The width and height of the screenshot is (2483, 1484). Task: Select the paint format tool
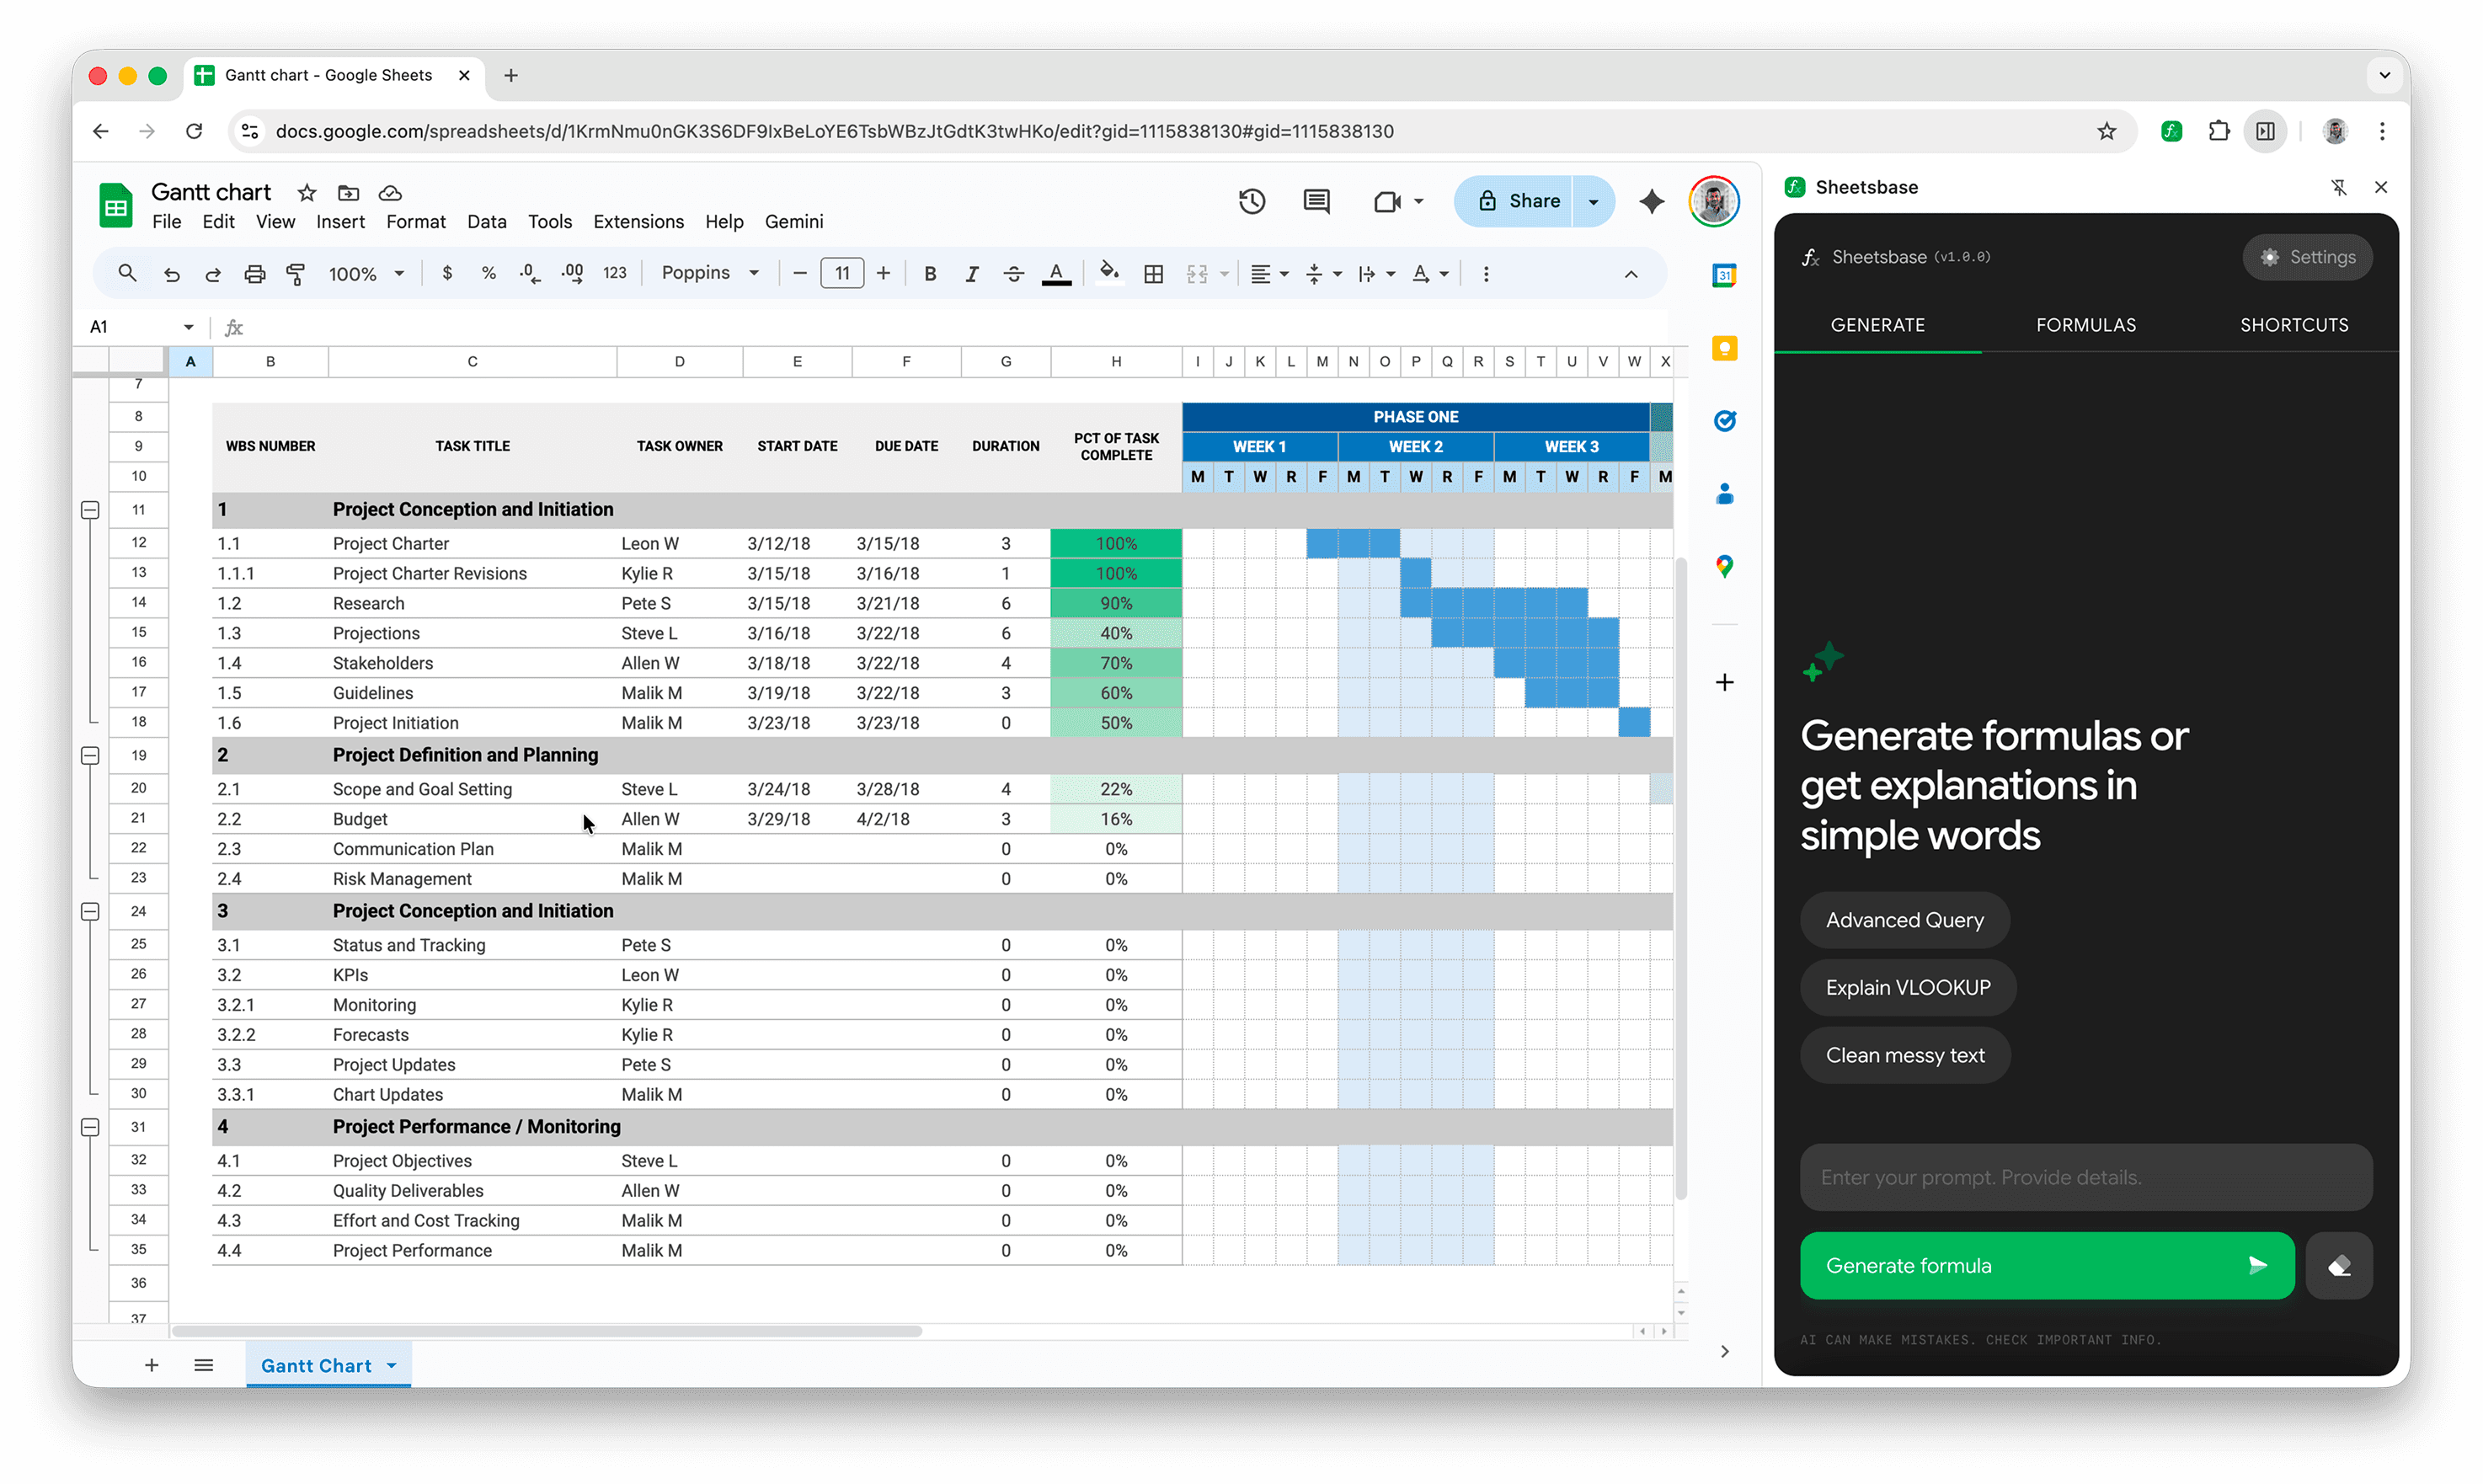point(295,273)
